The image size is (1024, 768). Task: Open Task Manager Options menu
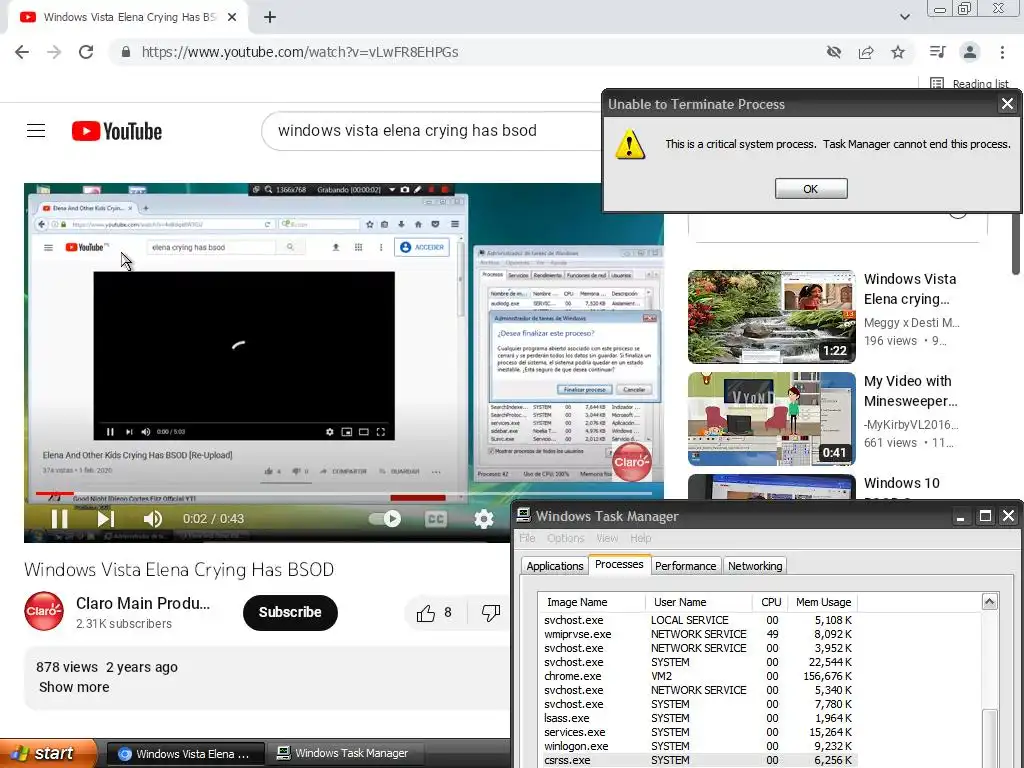tap(566, 538)
